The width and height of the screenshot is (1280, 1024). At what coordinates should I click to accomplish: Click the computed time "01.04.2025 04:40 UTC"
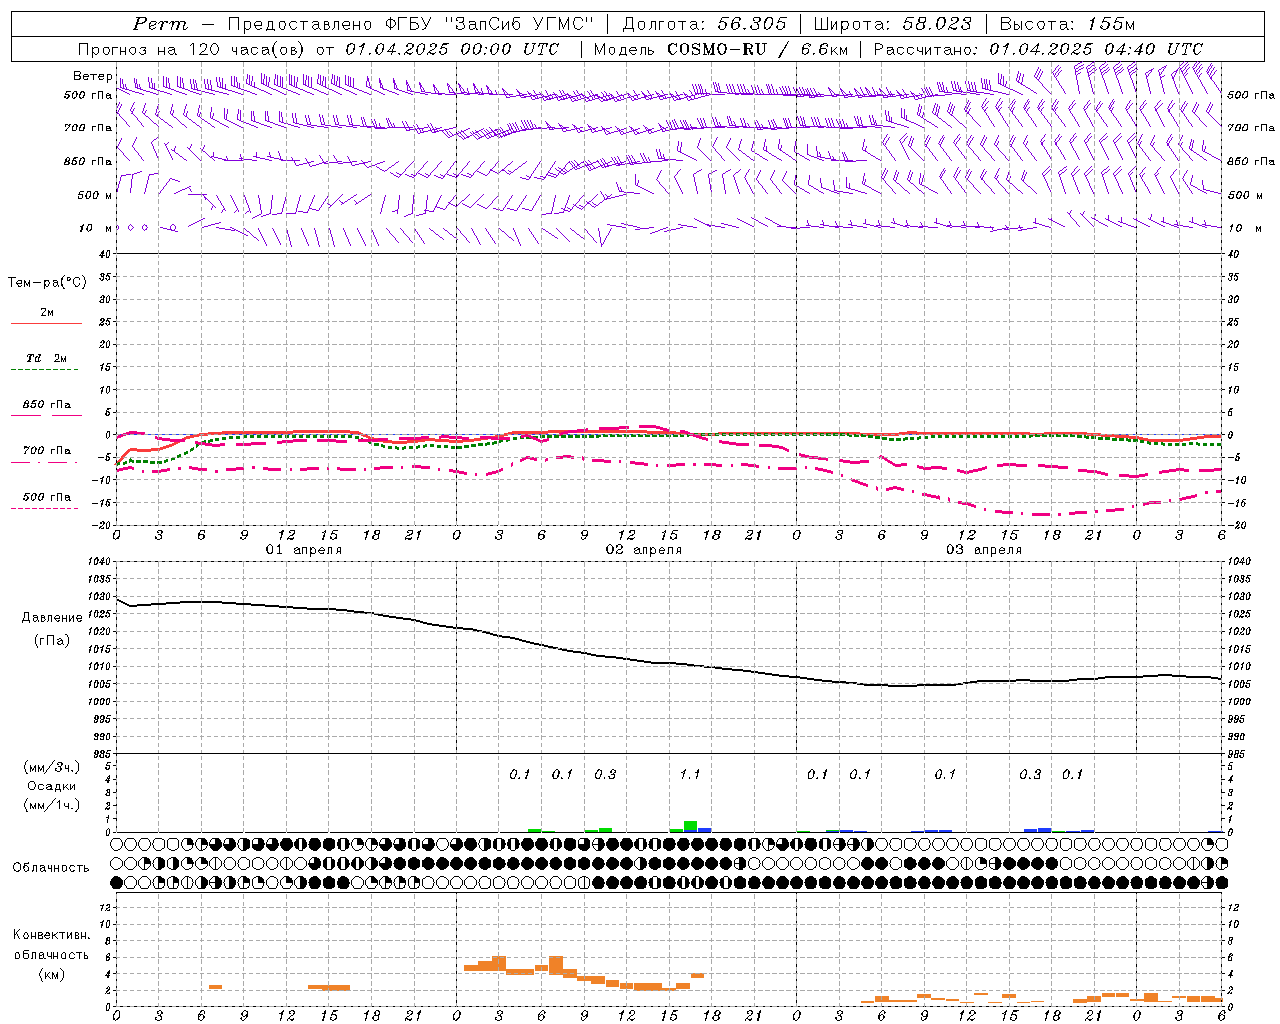1095,49
